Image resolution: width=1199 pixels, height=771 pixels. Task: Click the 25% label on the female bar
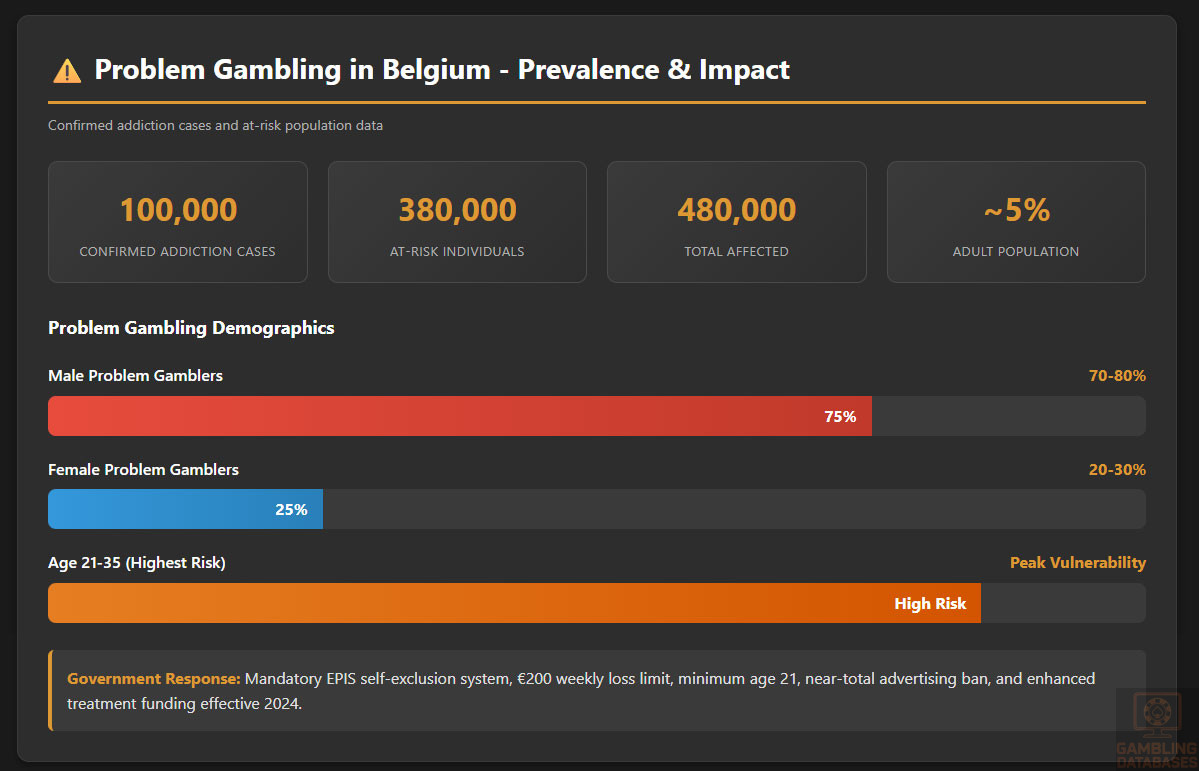click(291, 510)
